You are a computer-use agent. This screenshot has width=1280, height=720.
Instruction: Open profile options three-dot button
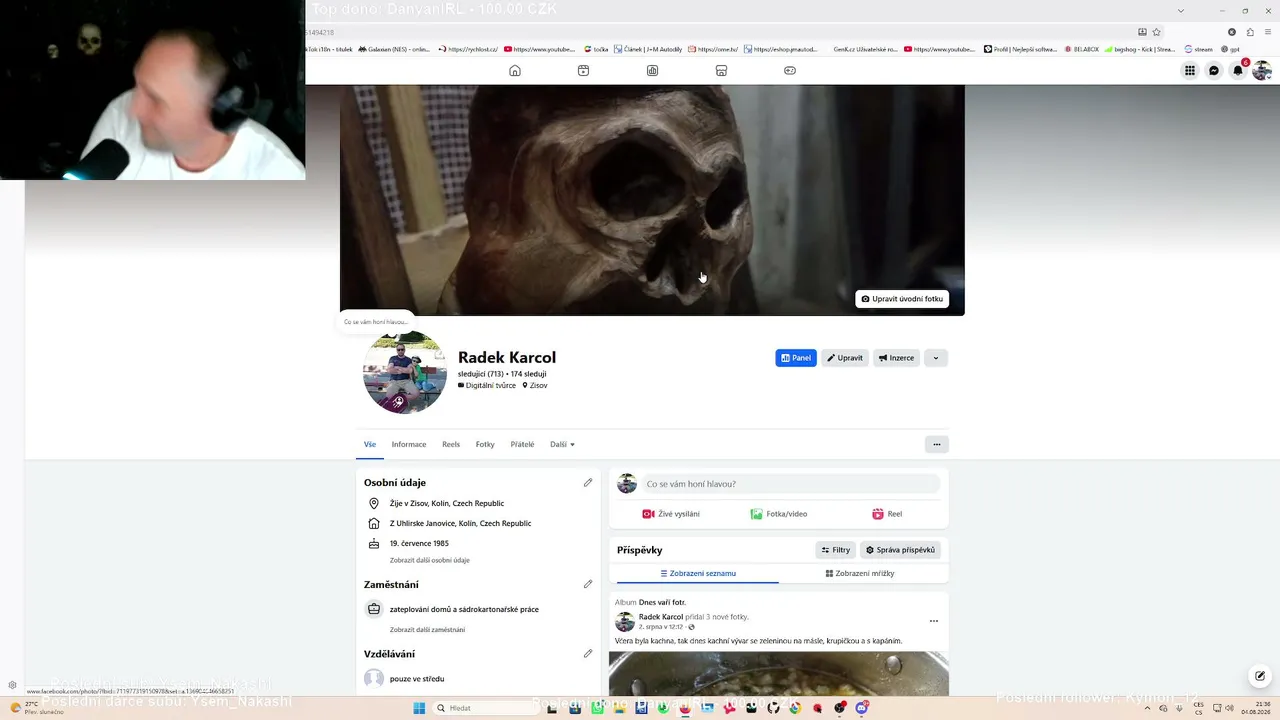(937, 444)
